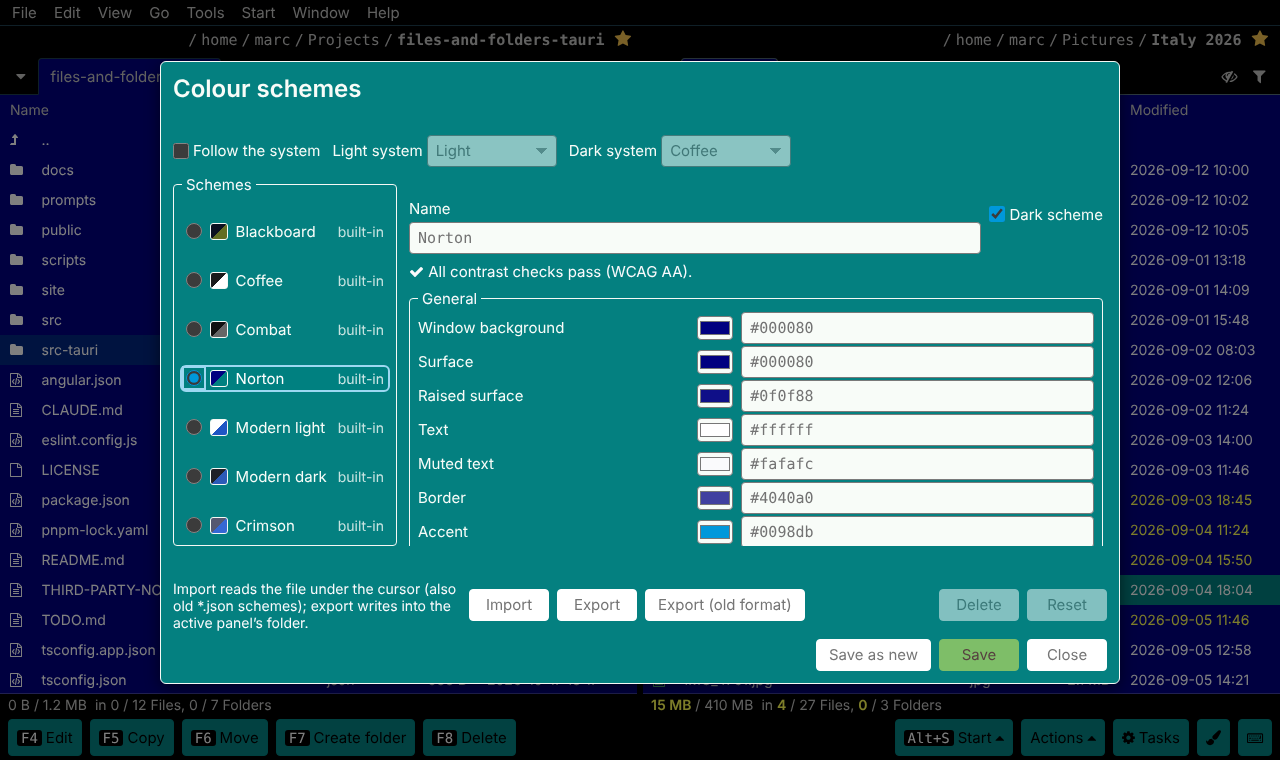The width and height of the screenshot is (1280, 760).
Task: Open the Tools menu
Action: [205, 13]
